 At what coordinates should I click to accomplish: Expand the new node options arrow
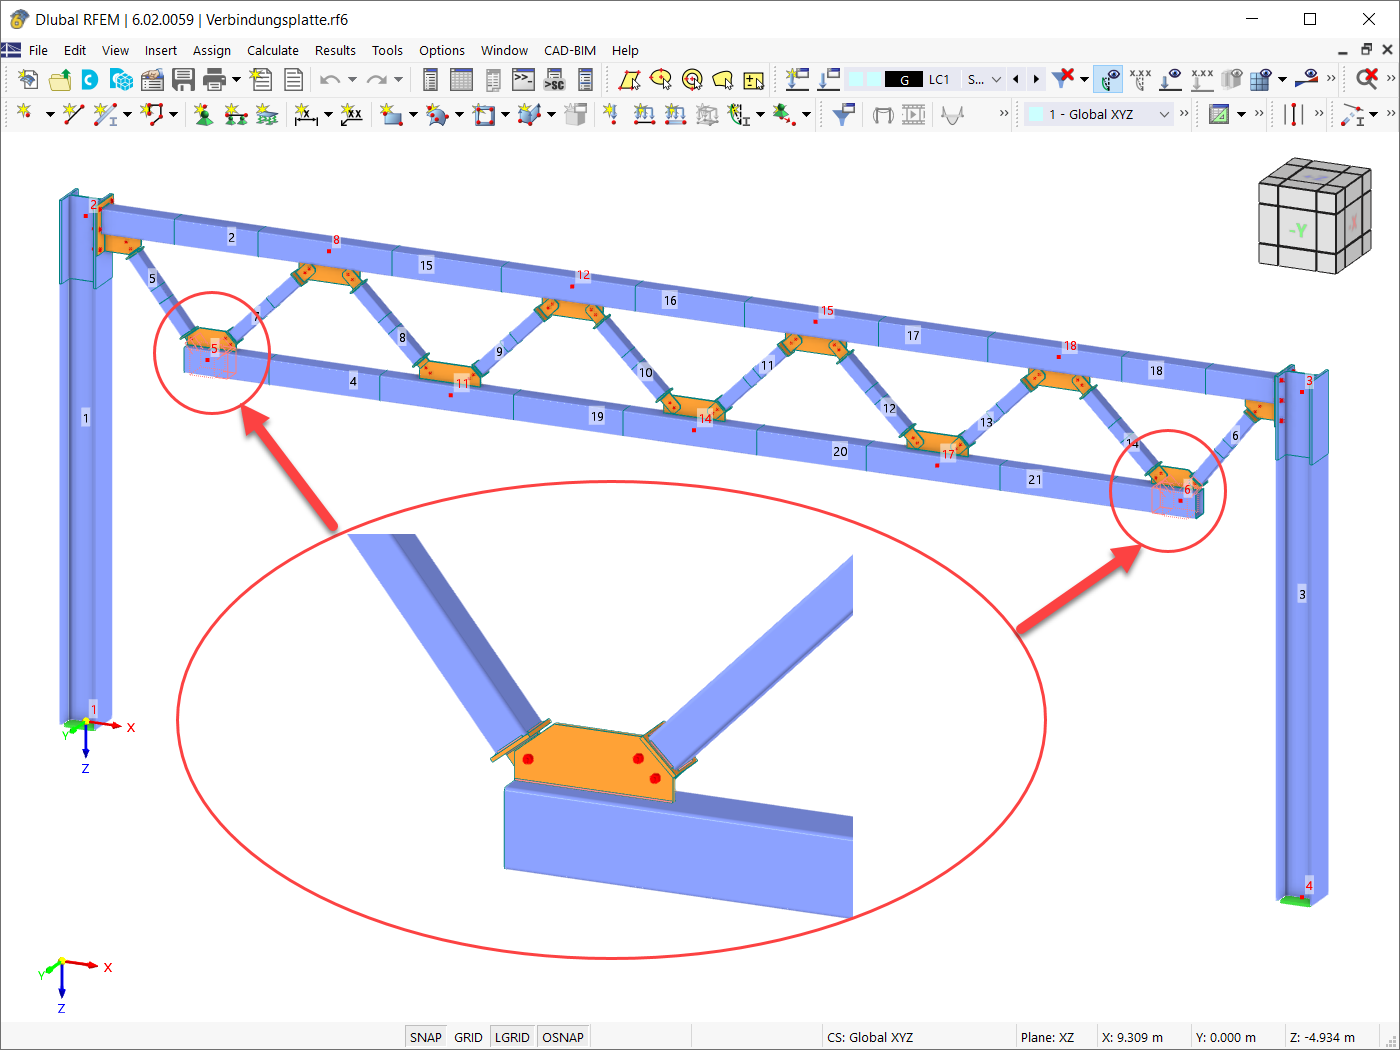click(49, 114)
